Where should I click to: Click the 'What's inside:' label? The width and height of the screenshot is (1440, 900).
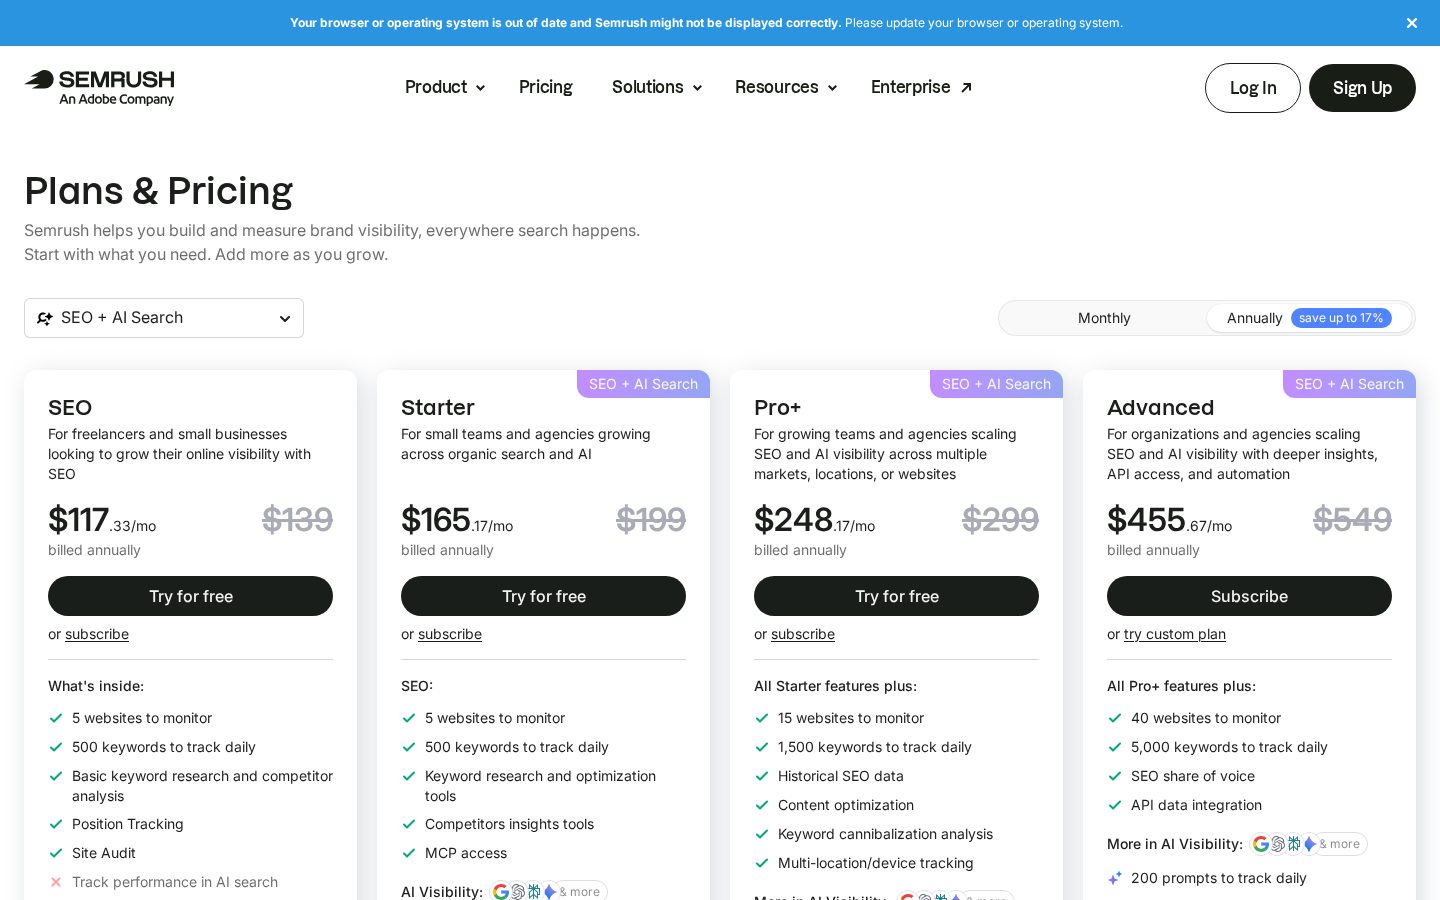click(x=96, y=686)
